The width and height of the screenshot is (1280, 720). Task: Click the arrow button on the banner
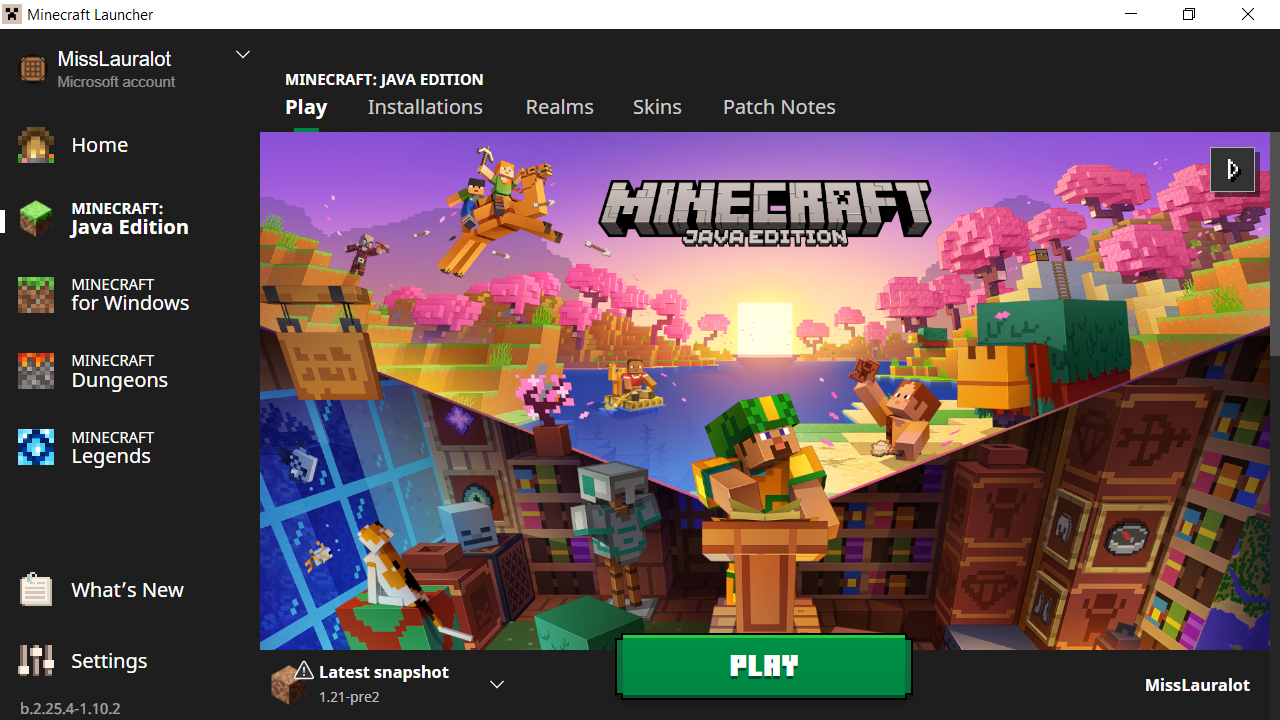point(1232,169)
